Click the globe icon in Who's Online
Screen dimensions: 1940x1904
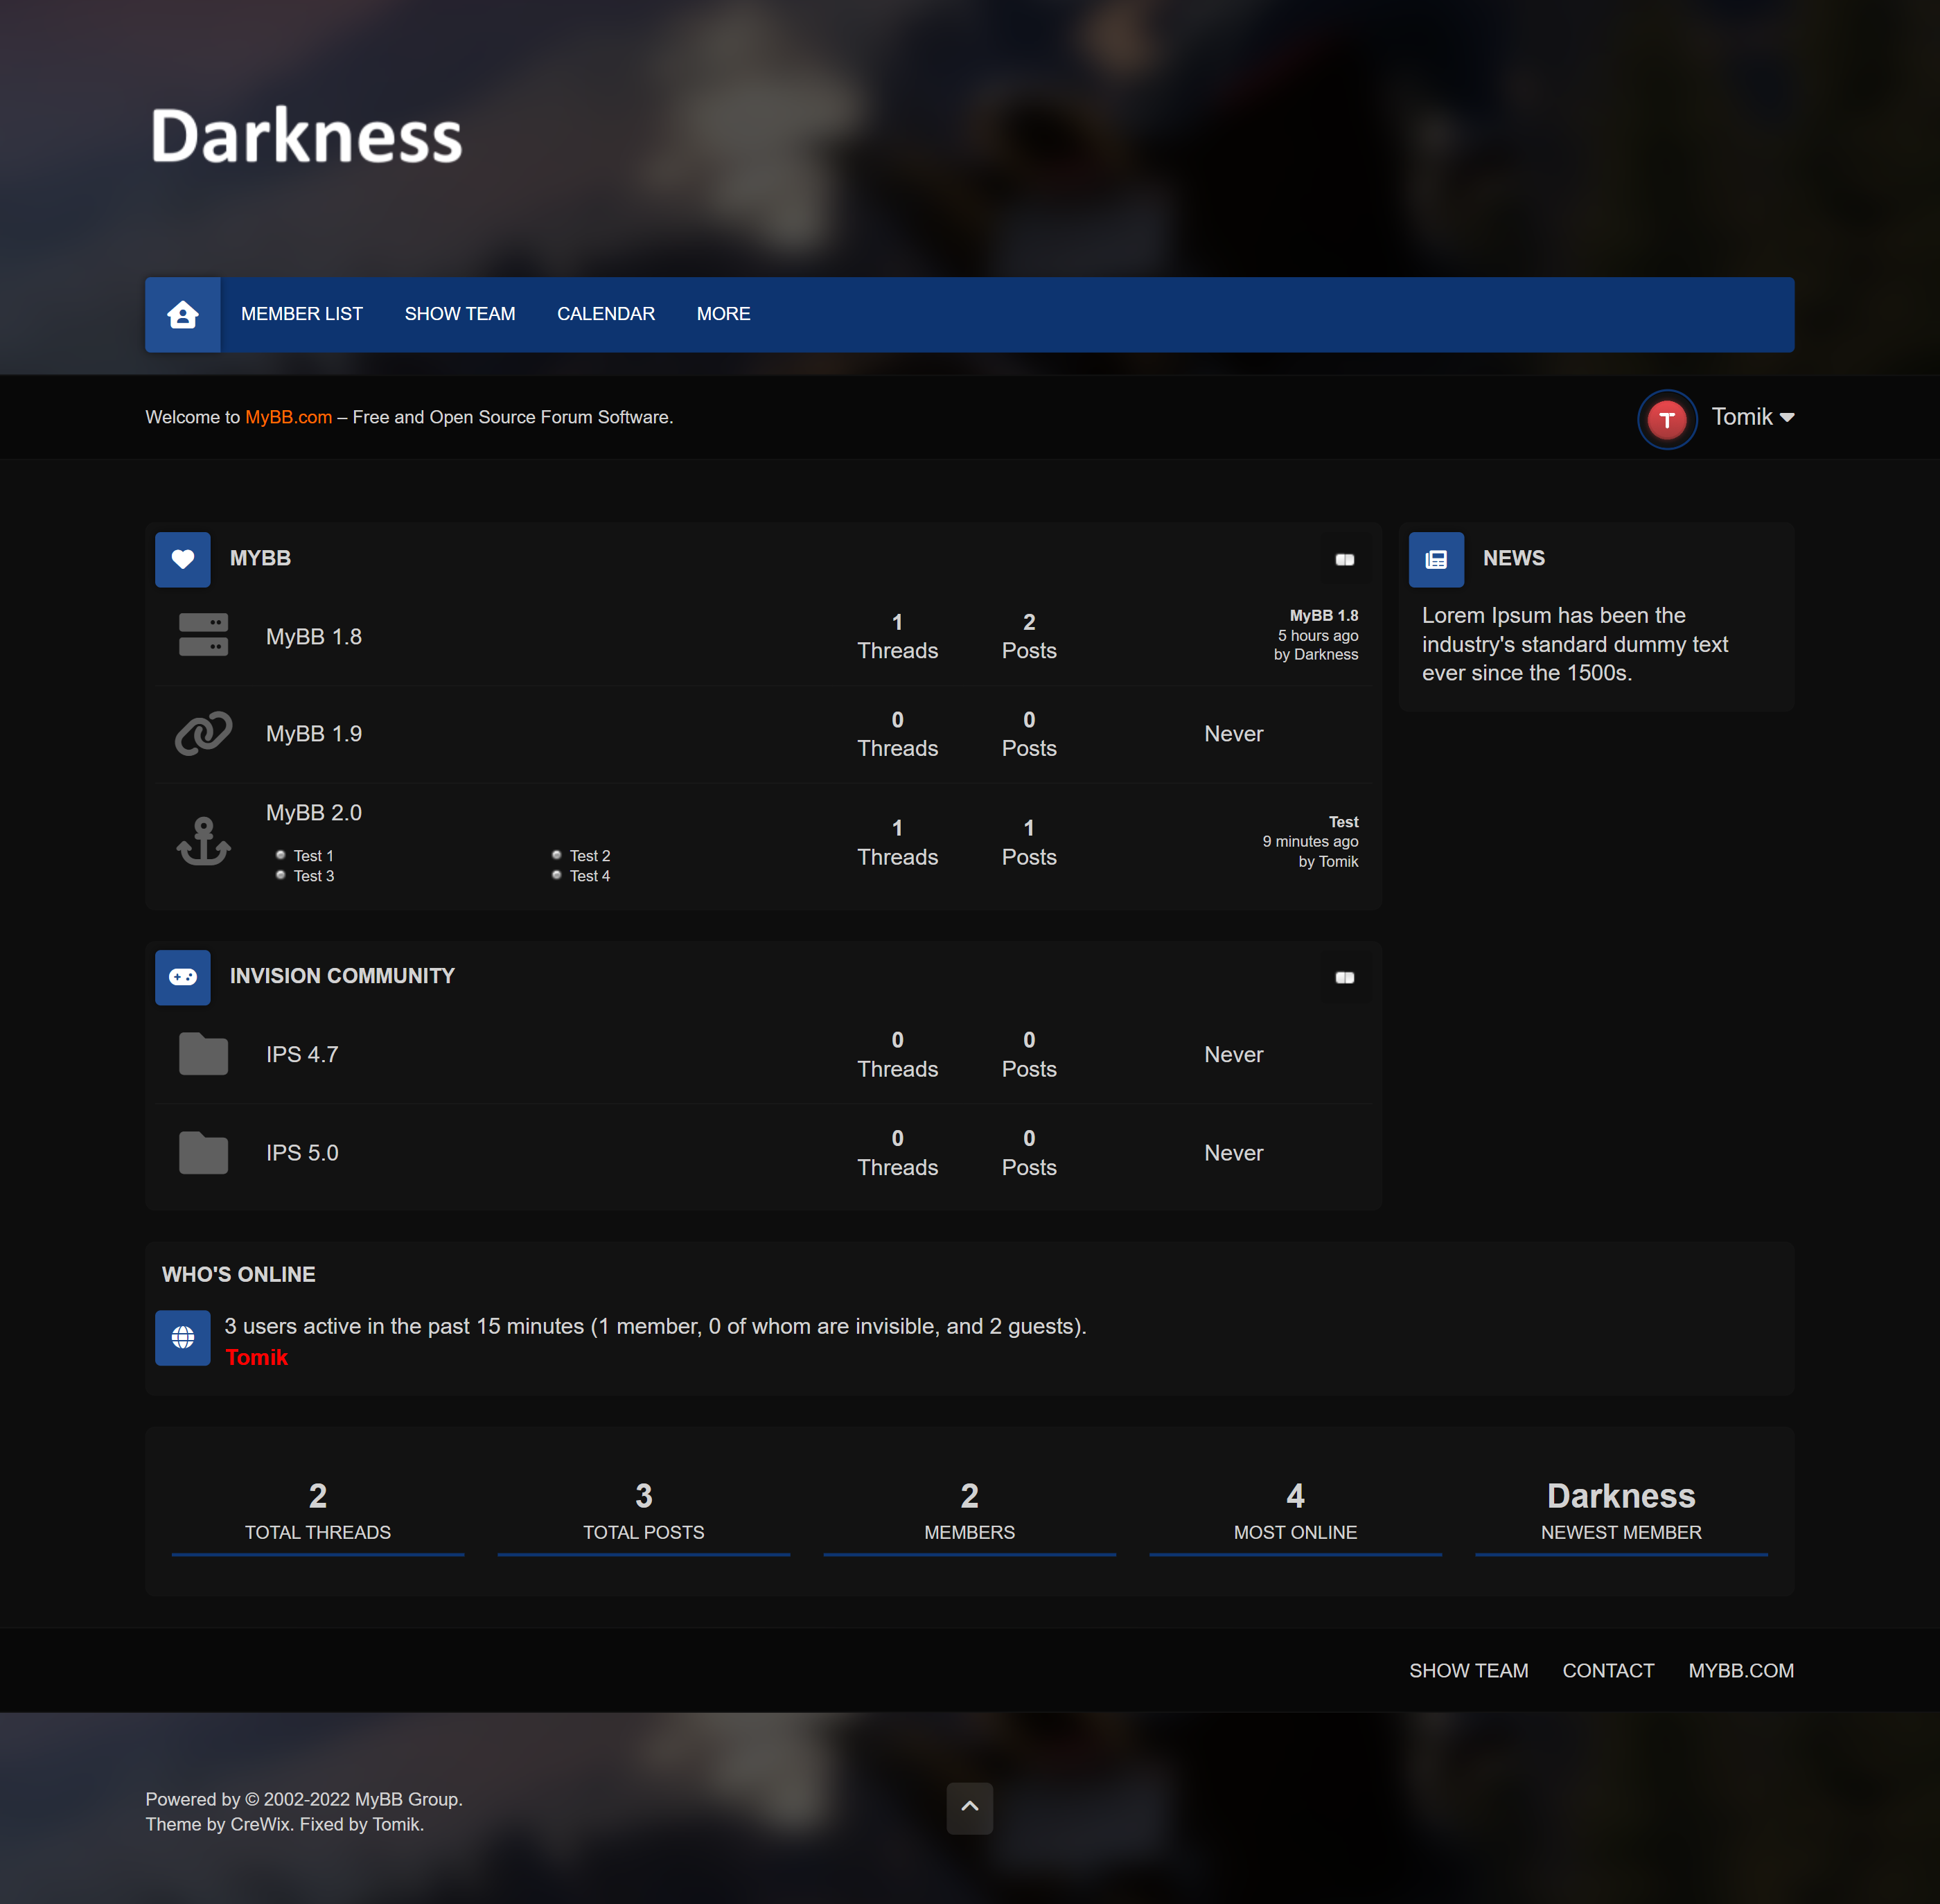pyautogui.click(x=182, y=1337)
